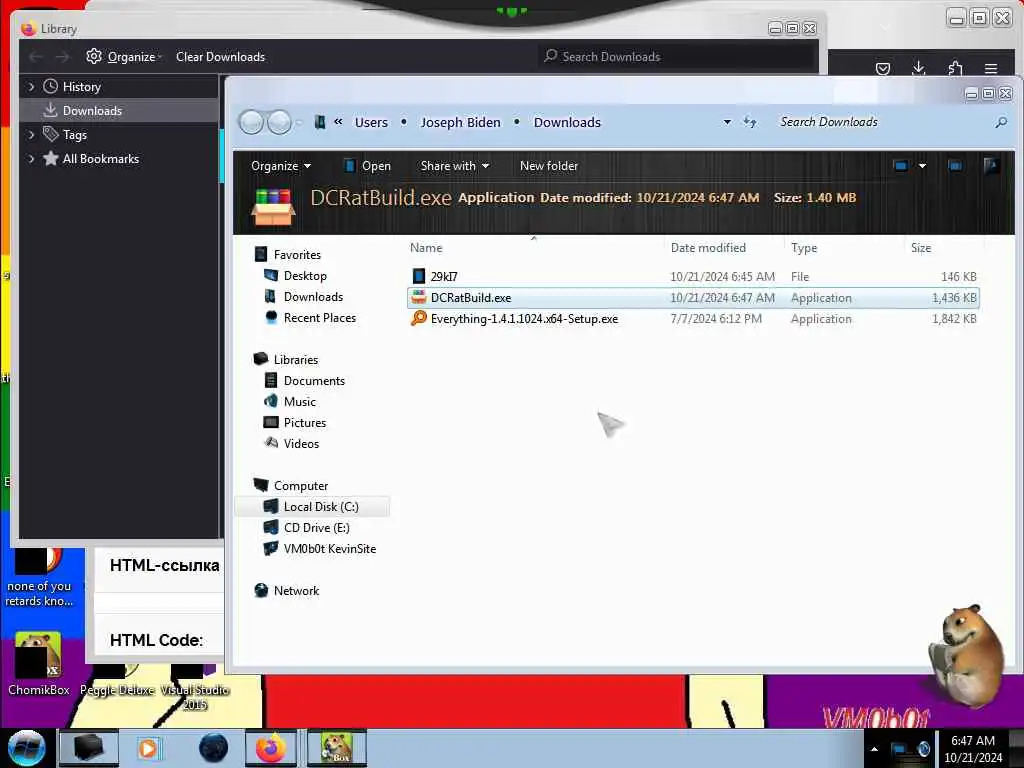Viewport: 1024px width, 768px height.
Task: Click Firefox icon on the taskbar
Action: point(271,748)
